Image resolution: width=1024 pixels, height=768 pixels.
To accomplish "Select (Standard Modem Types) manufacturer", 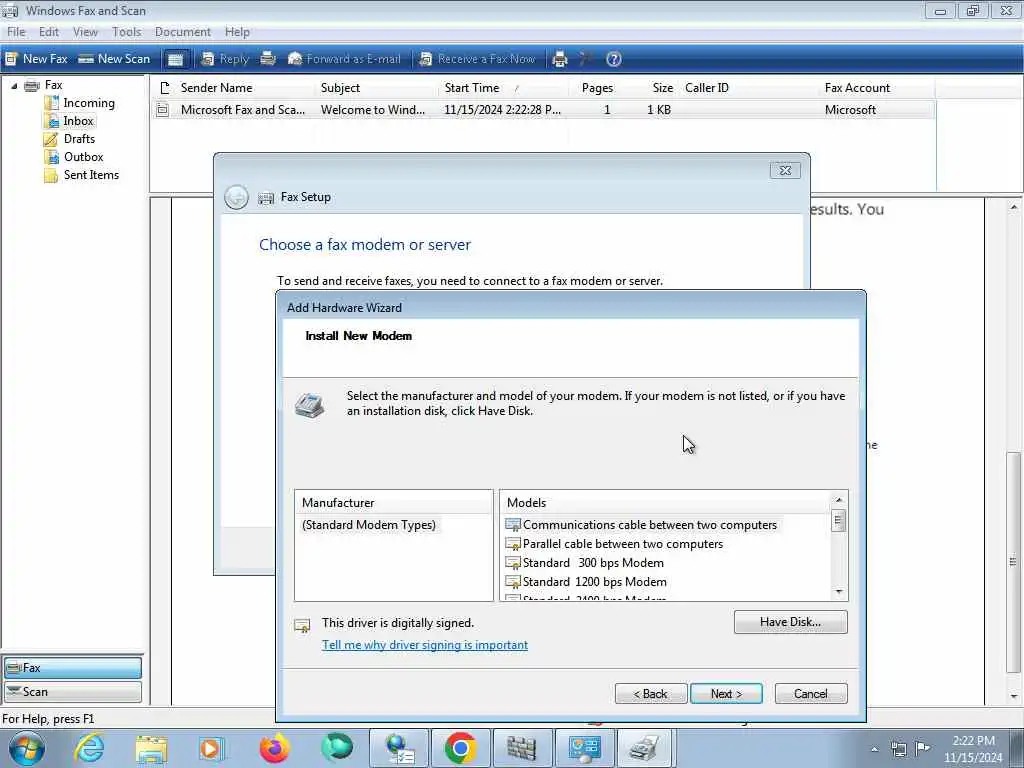I will point(369,525).
